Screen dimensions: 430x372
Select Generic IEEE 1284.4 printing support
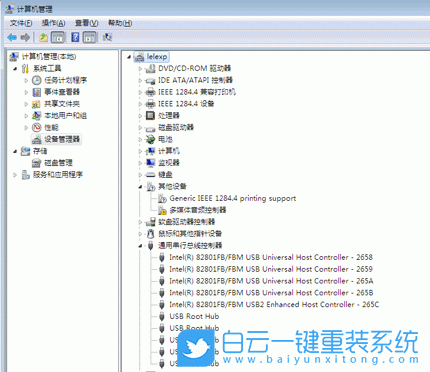[x=233, y=198]
